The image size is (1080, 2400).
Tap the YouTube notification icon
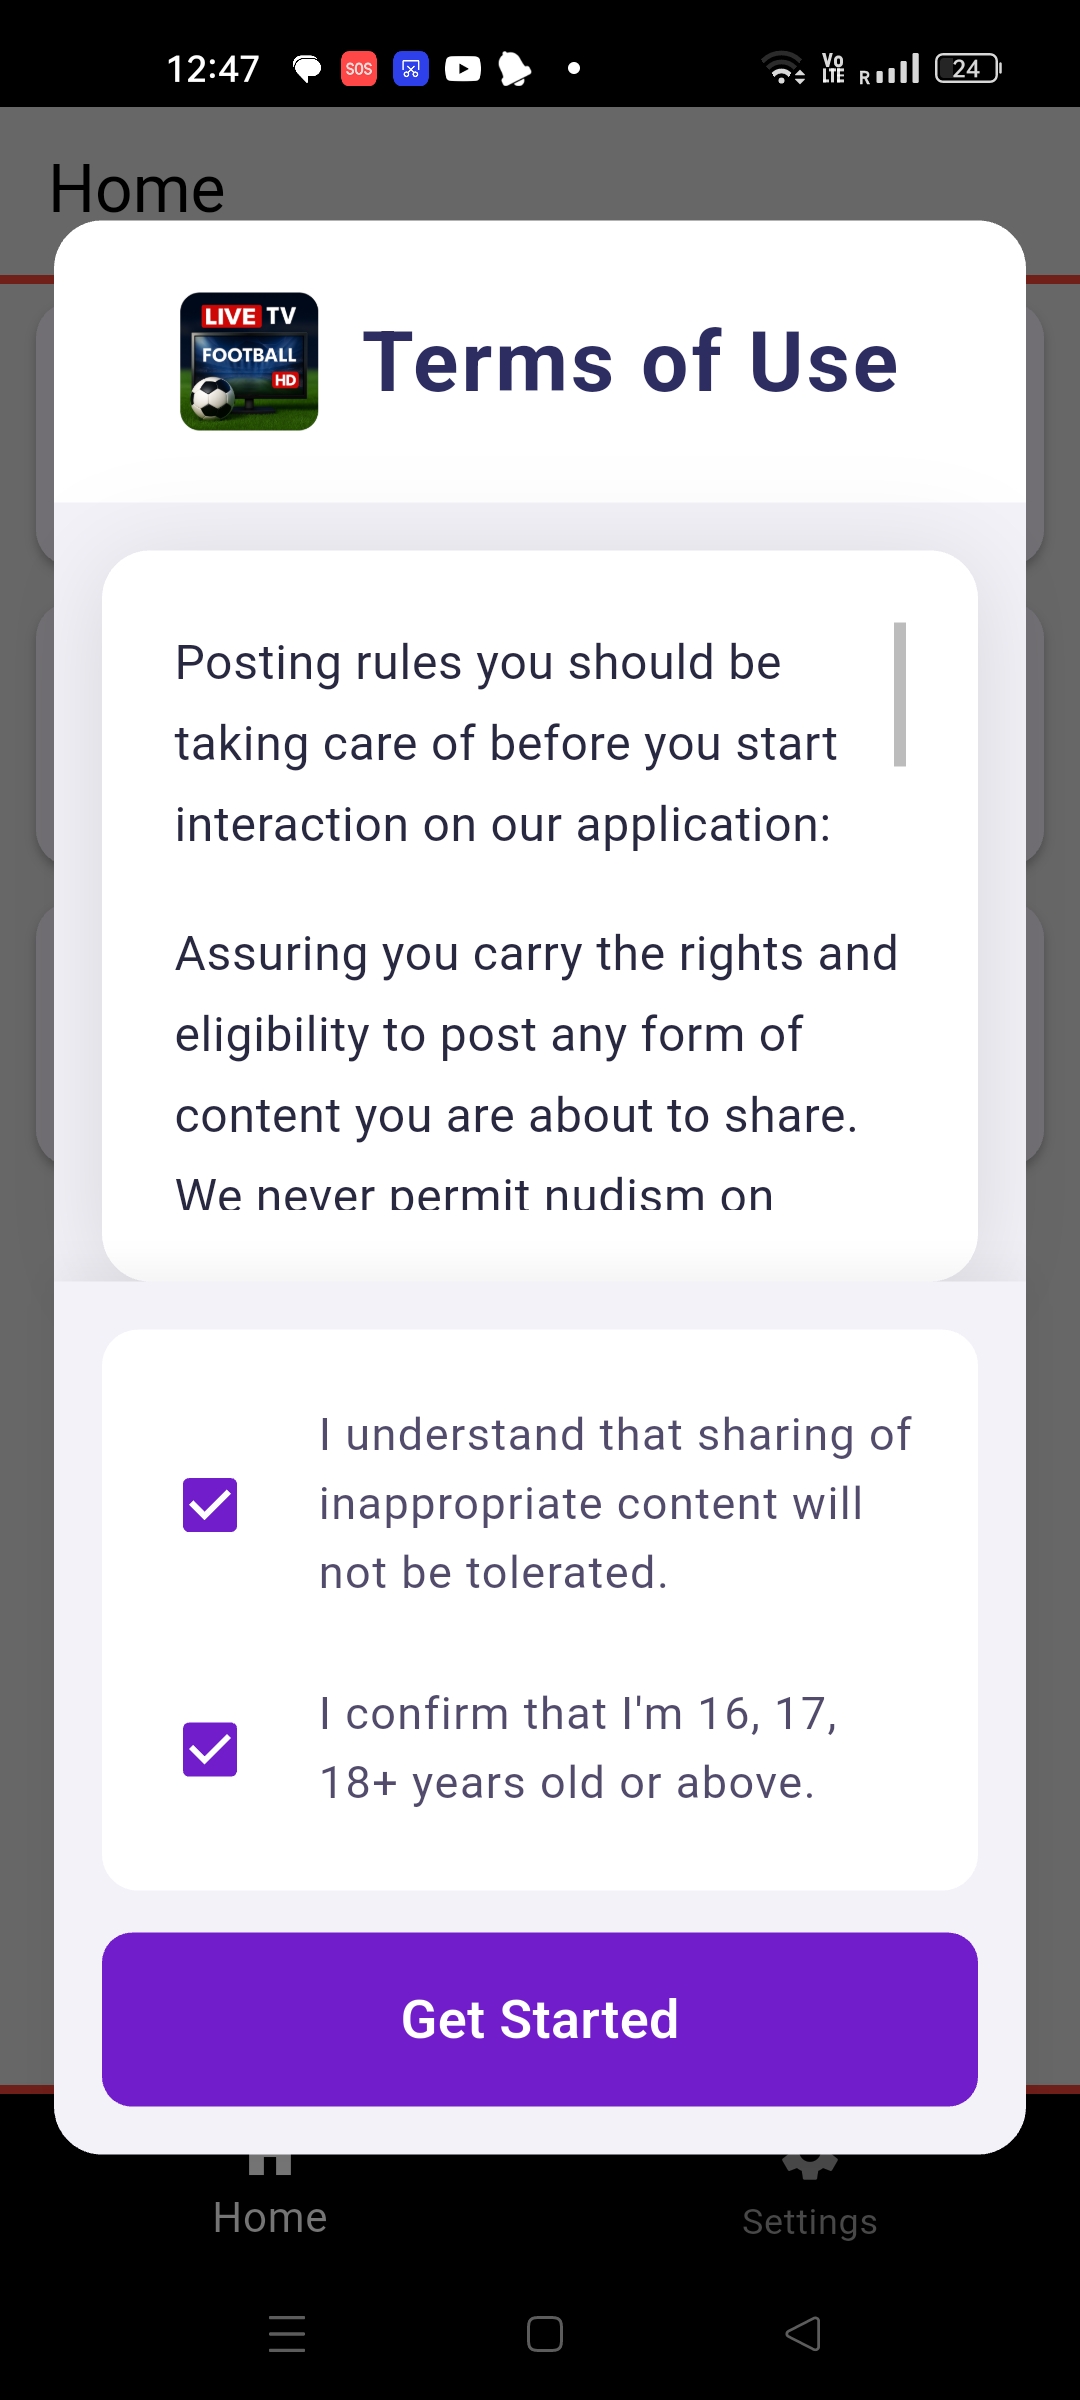(x=462, y=68)
